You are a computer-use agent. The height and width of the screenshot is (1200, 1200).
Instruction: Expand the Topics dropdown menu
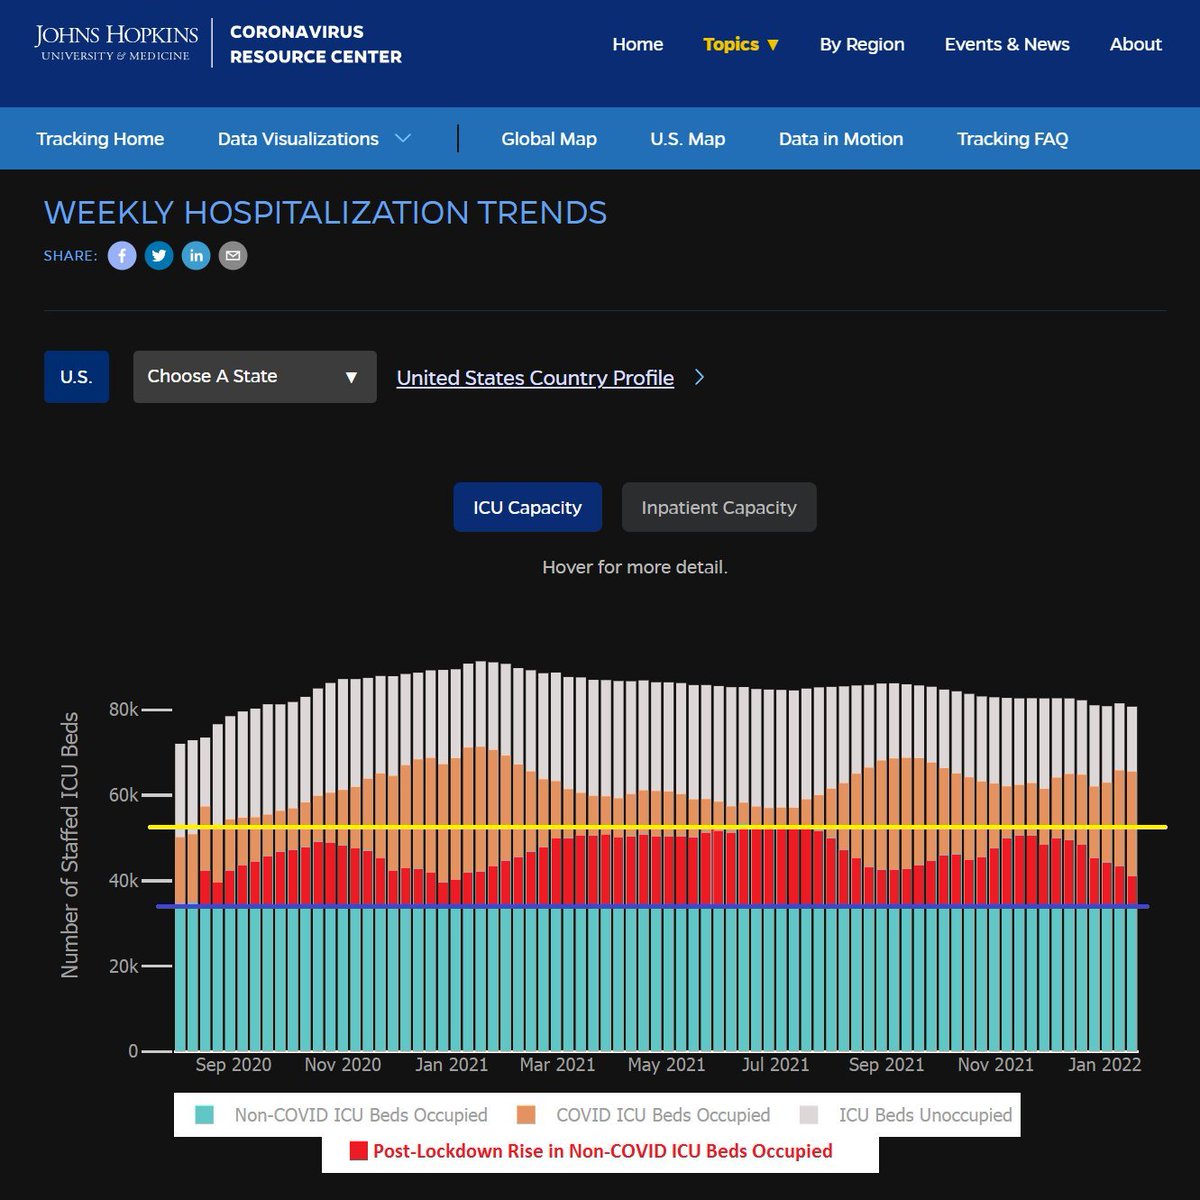[741, 44]
